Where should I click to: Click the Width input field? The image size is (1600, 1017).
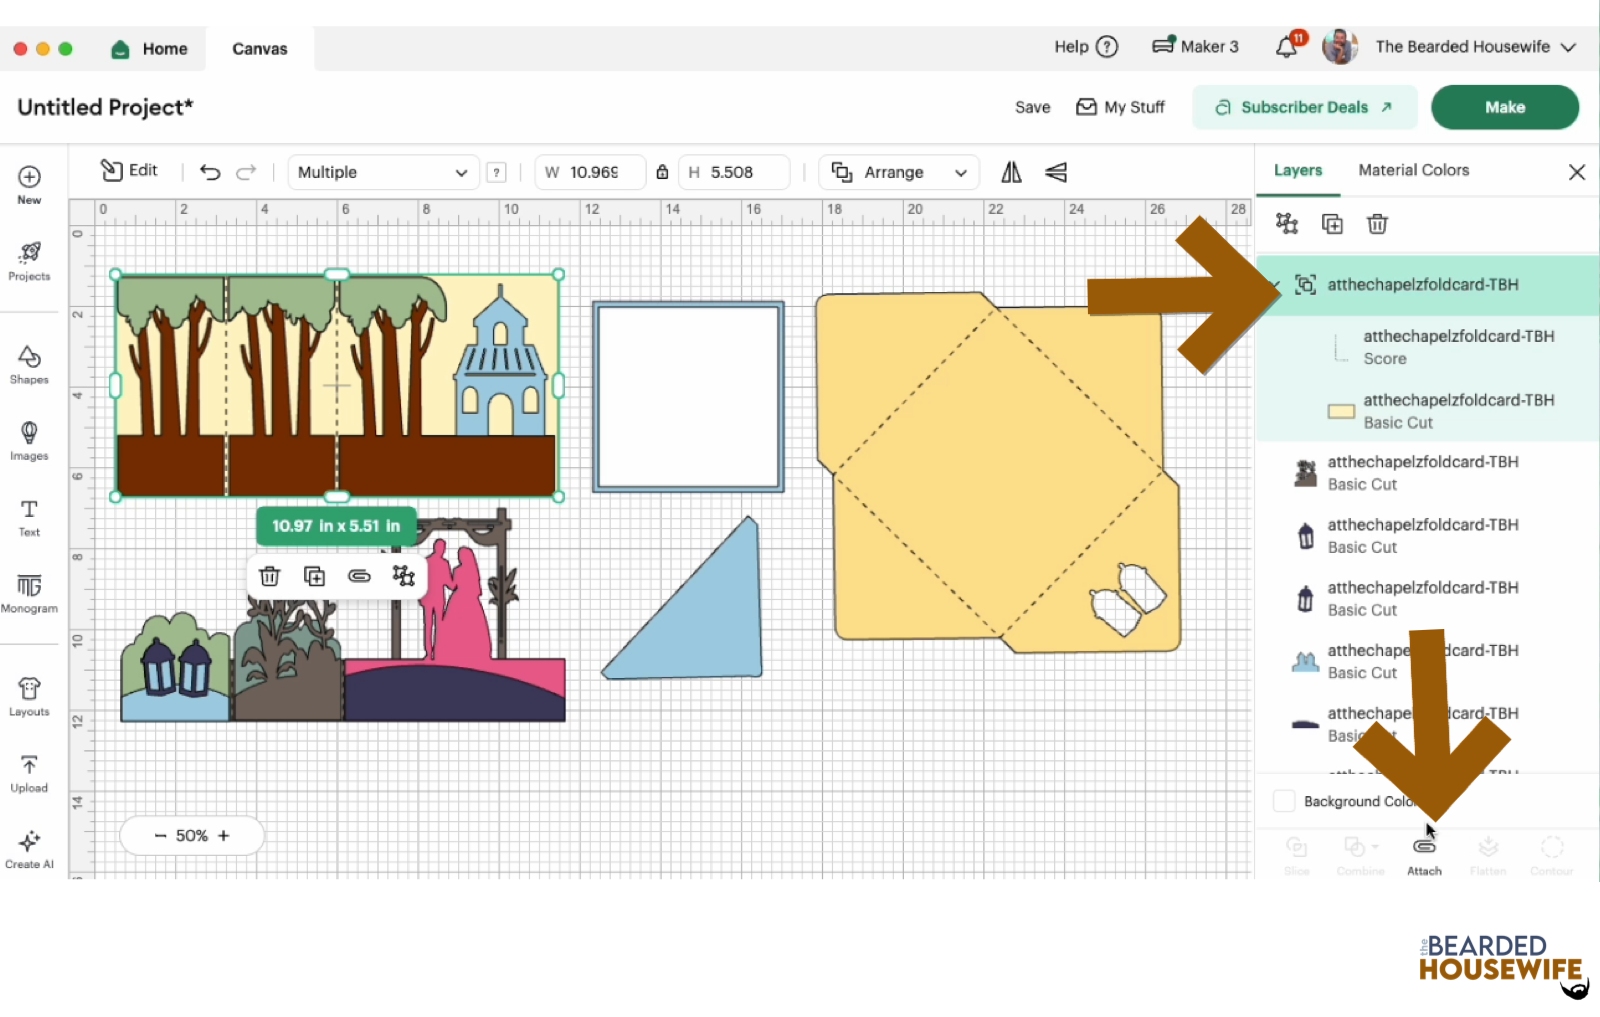tap(595, 172)
